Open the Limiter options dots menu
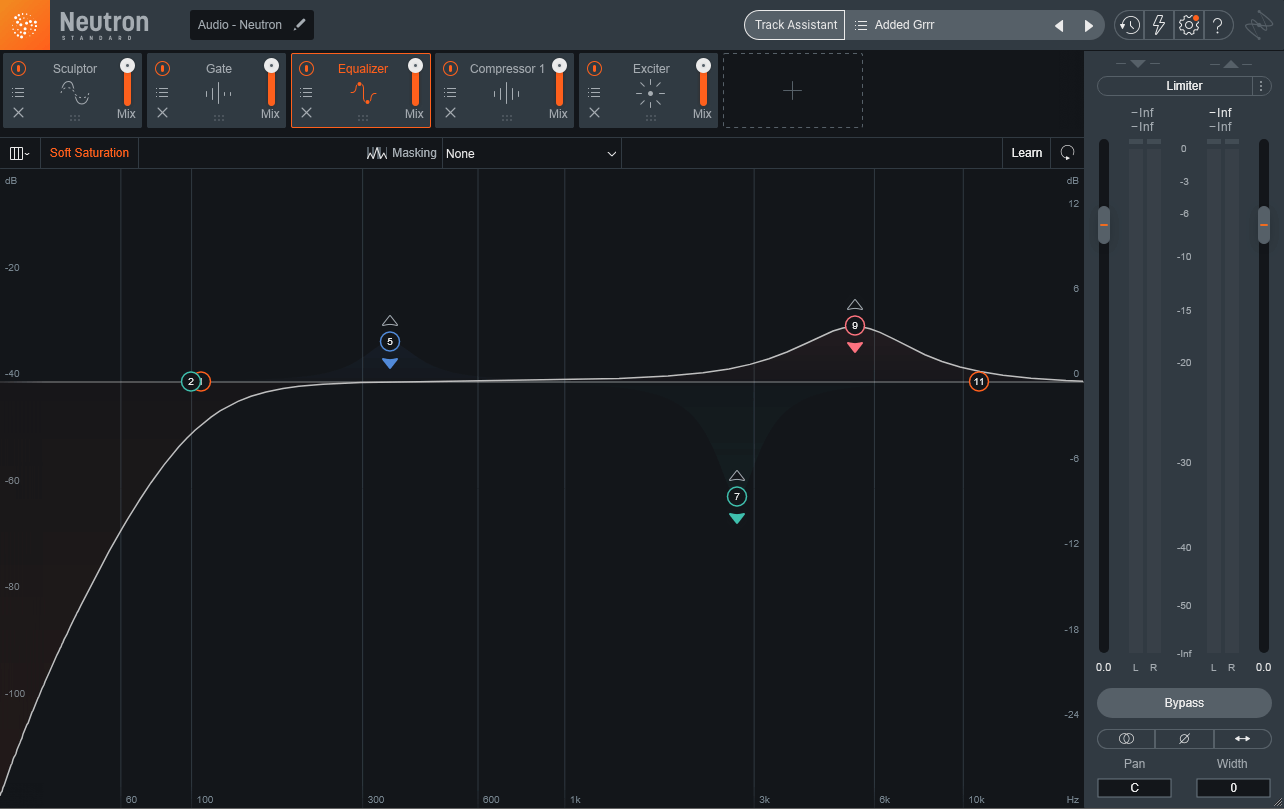Viewport: 1284px width, 809px height. coord(1261,86)
